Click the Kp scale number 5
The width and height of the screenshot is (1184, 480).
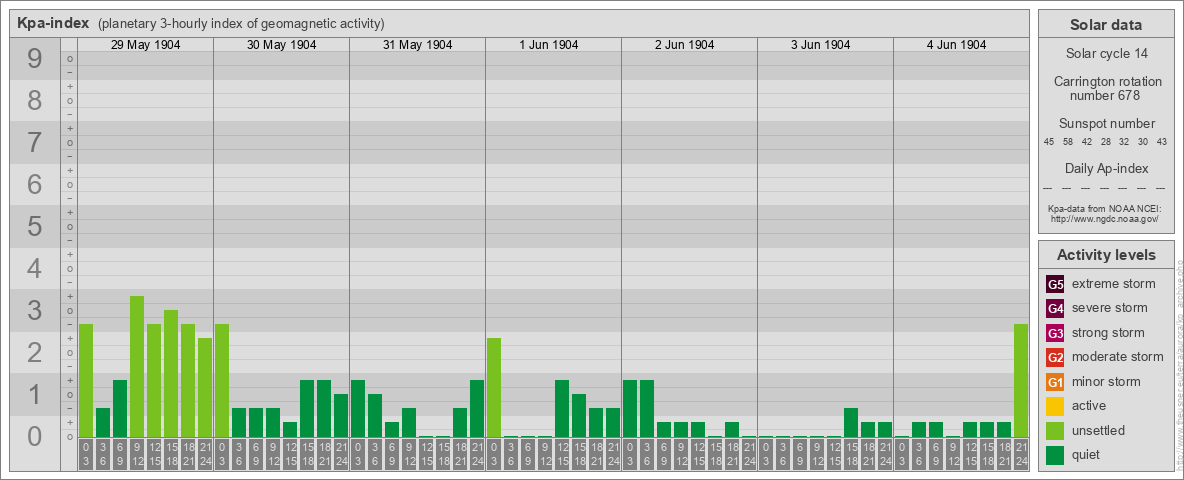[x=35, y=226]
